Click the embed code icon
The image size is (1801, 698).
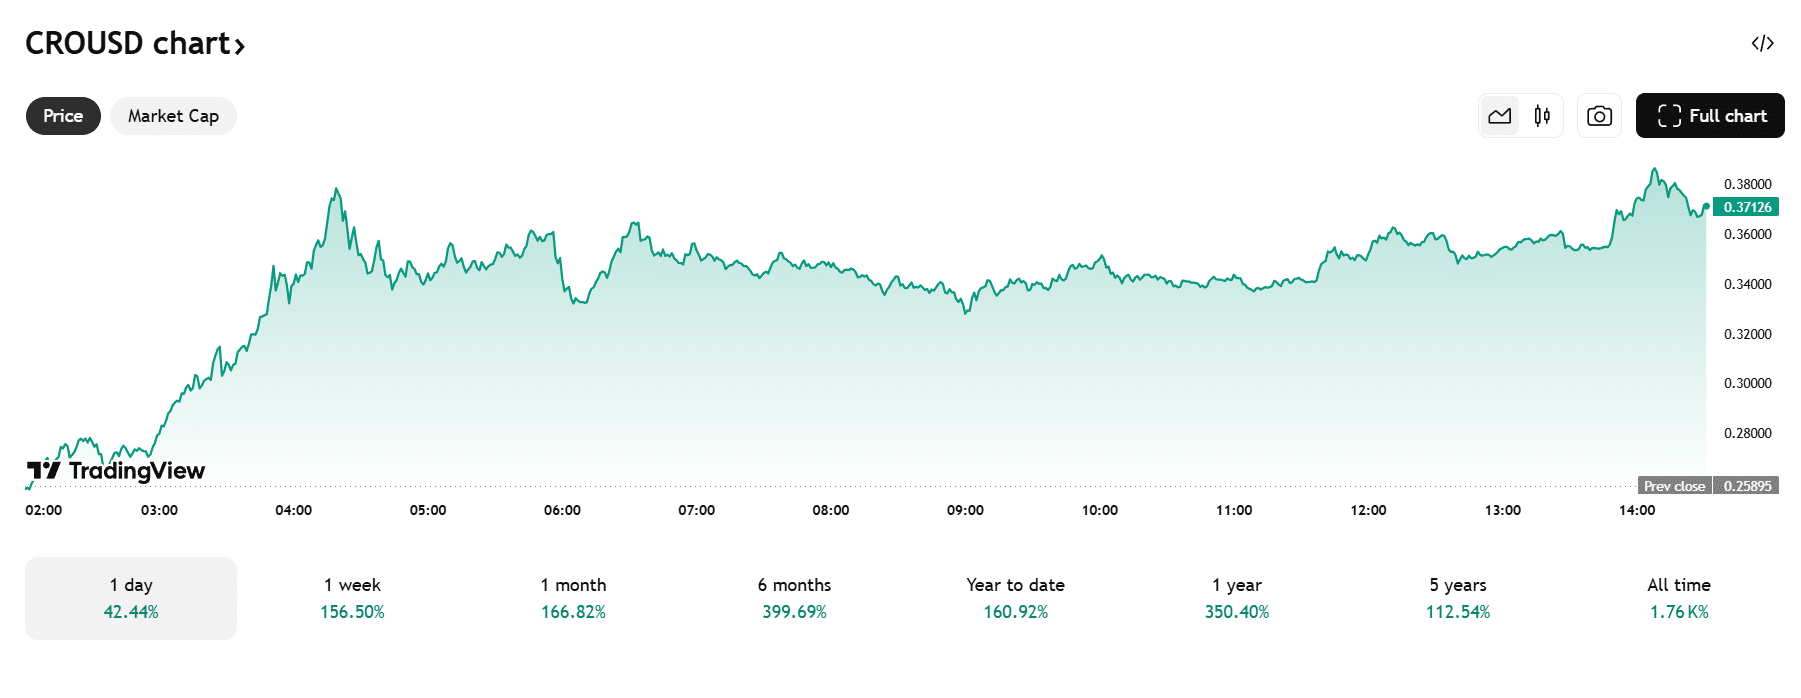tap(1762, 43)
